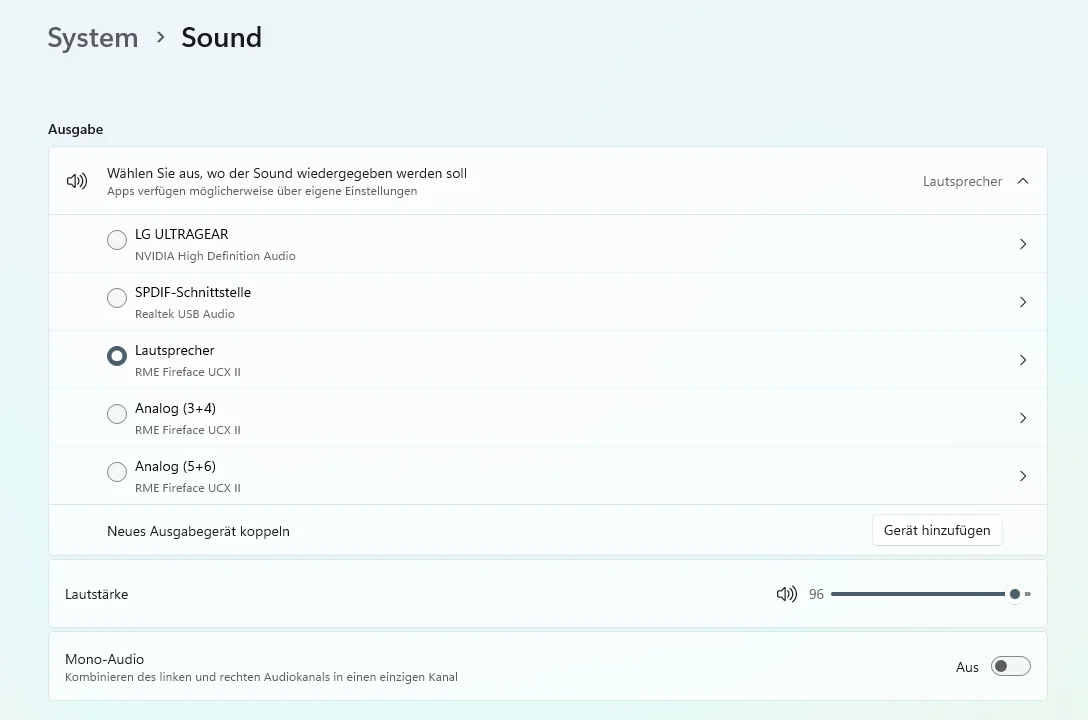Click the Mono-Audio label
1088x720 pixels.
click(x=105, y=659)
